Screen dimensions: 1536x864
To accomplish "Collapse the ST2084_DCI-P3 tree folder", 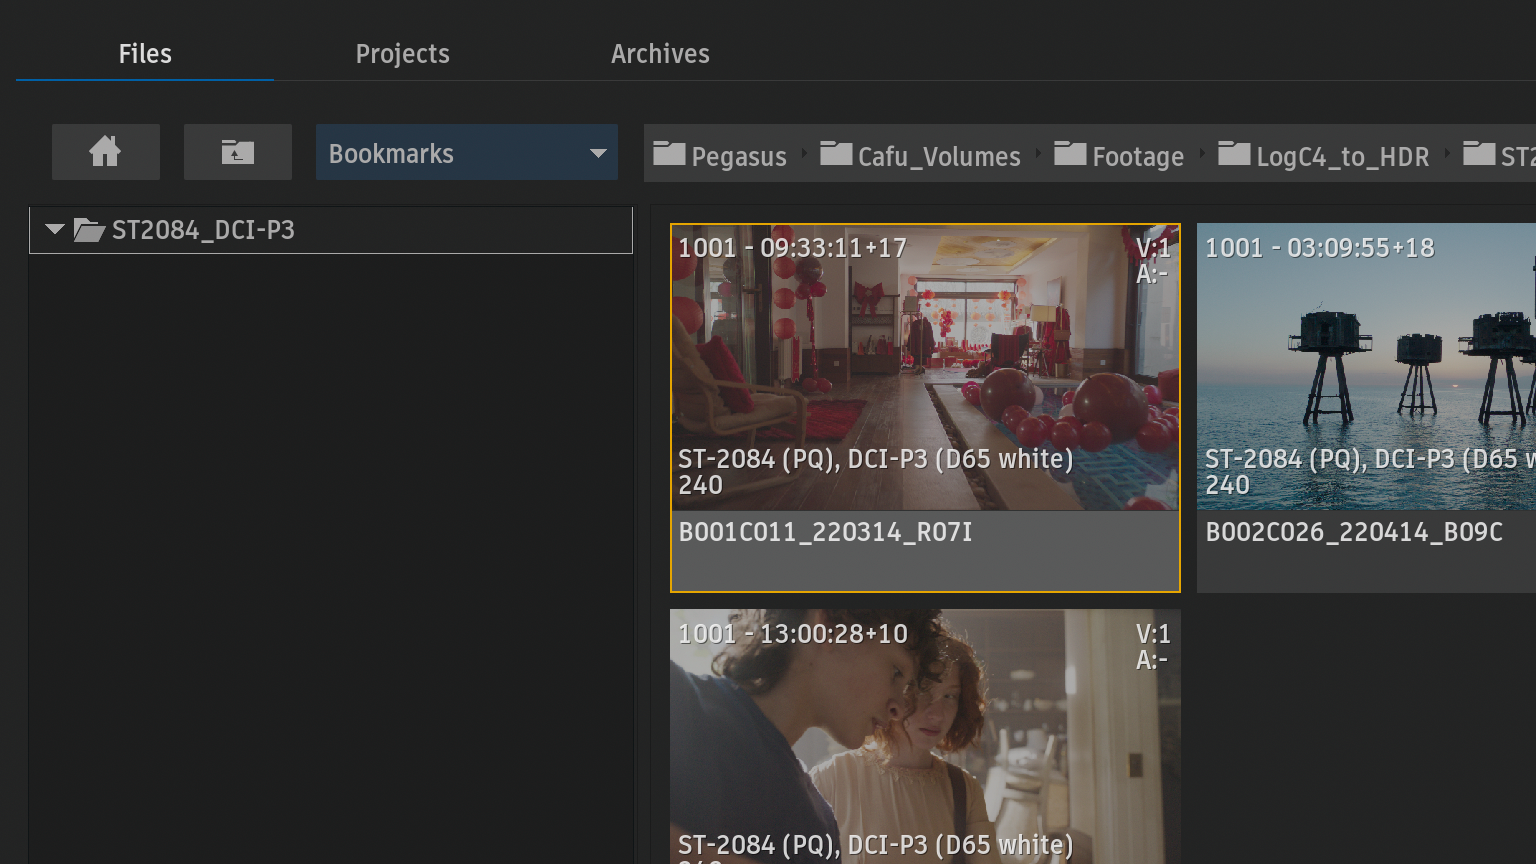I will (x=55, y=230).
